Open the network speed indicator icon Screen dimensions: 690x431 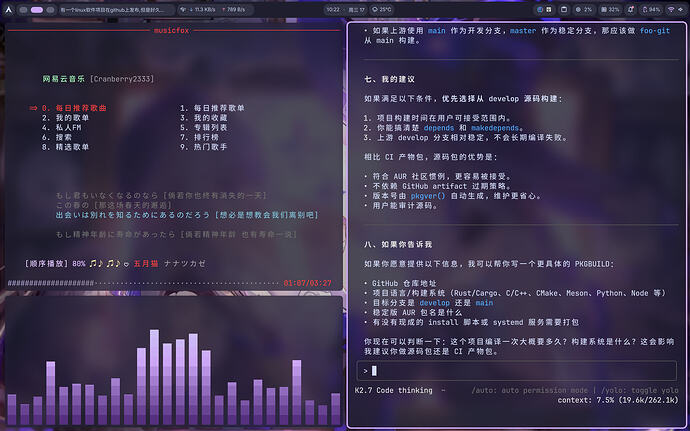(183, 10)
